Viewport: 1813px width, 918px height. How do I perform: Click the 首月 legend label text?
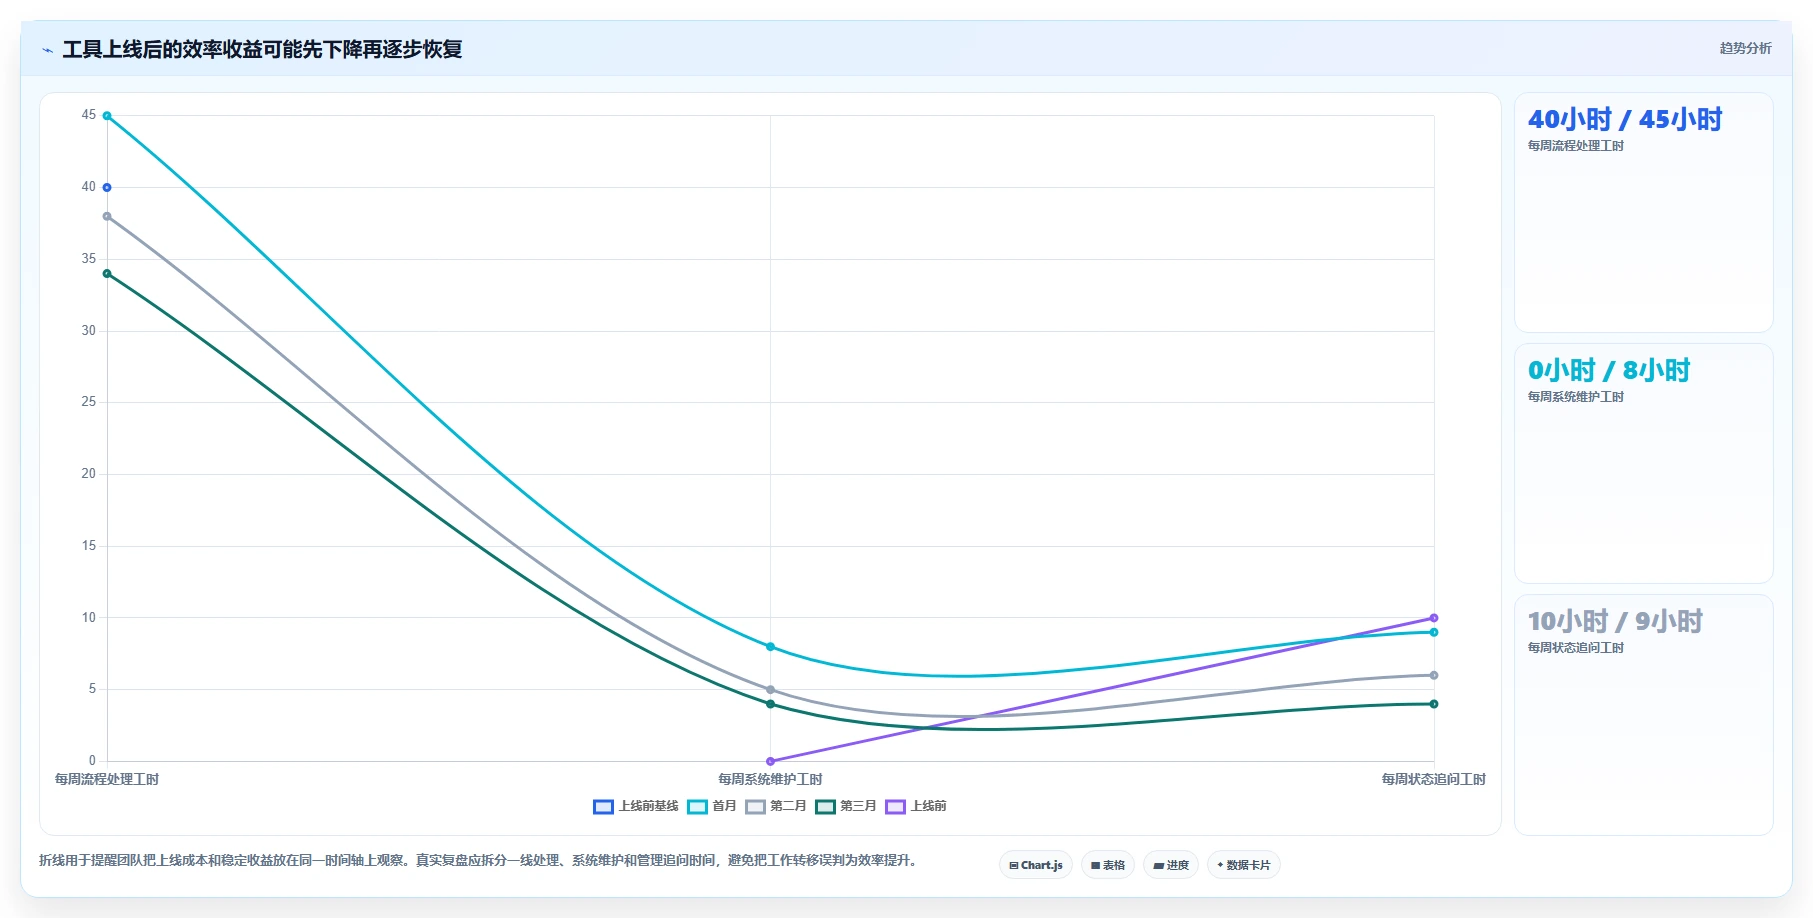[x=724, y=806]
